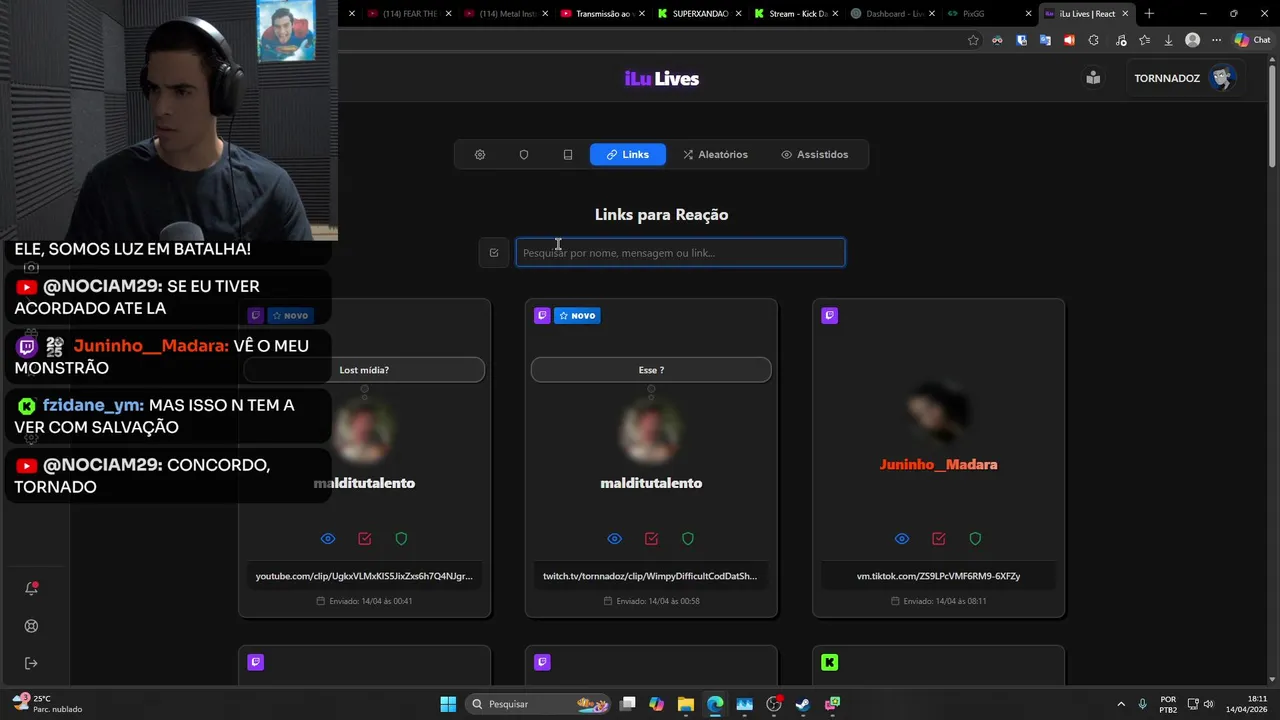Open Steam from the taskbar
This screenshot has height=720, width=1280.
pos(802,704)
